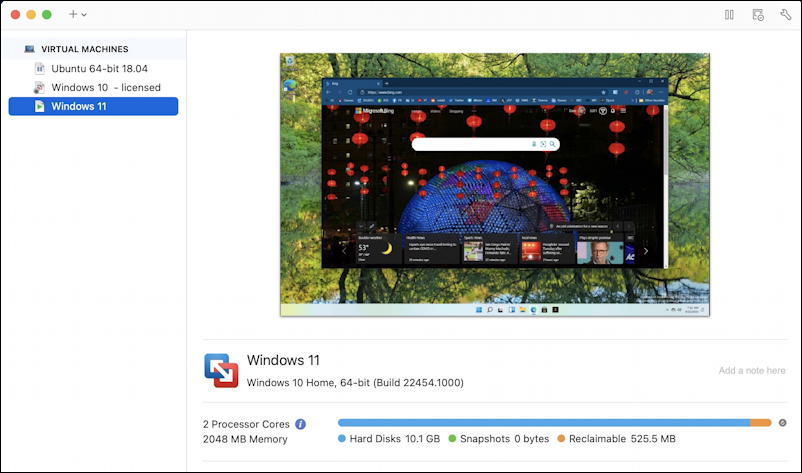The image size is (802, 473).
Task: Click the 2 Processor Cores text
Action: [246, 424]
